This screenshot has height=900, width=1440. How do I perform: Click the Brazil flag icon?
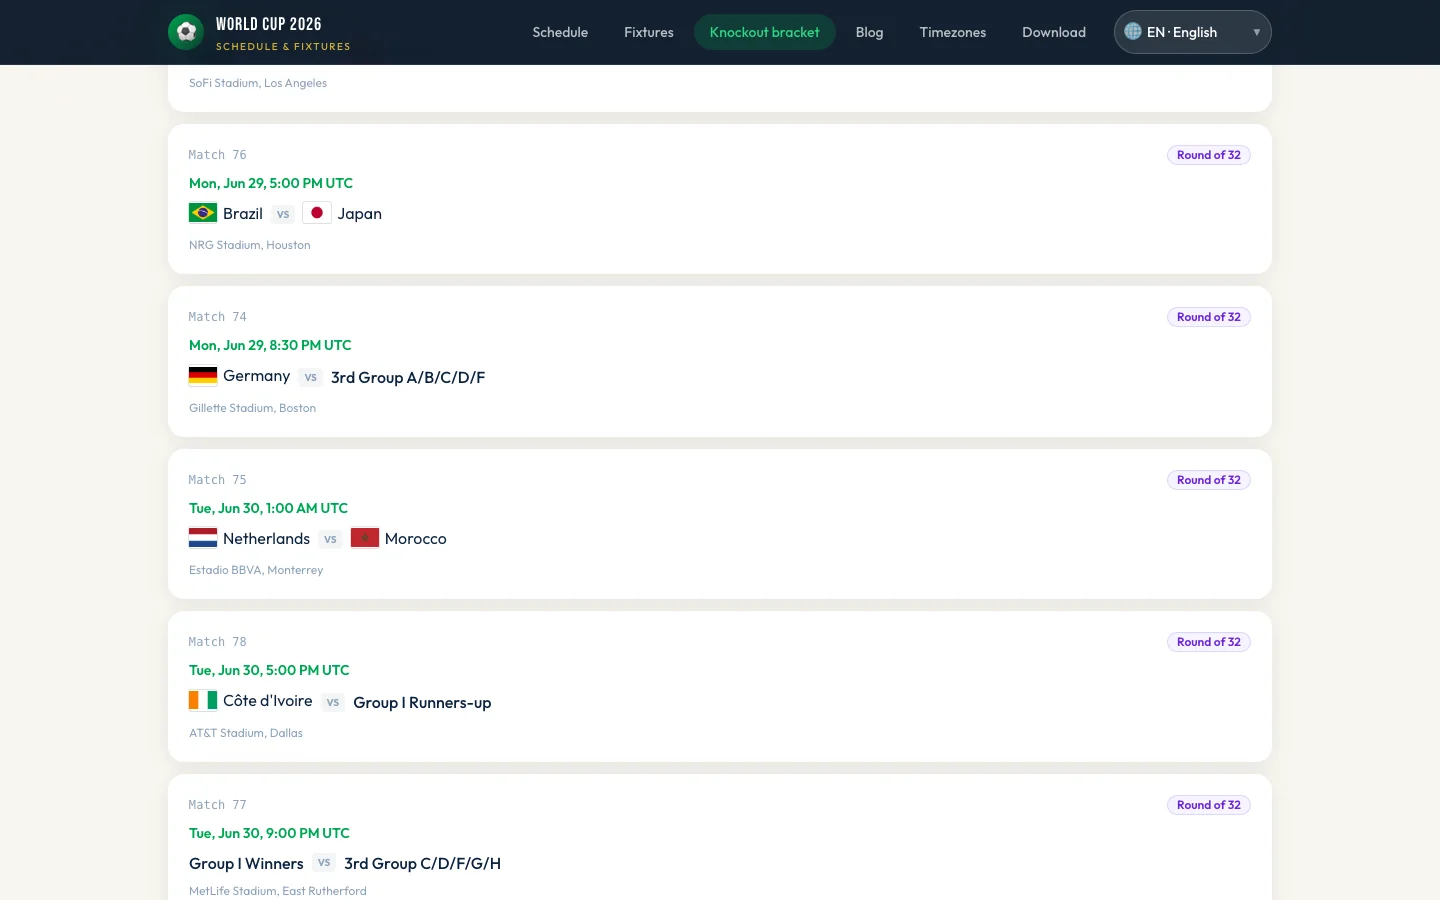tap(203, 213)
